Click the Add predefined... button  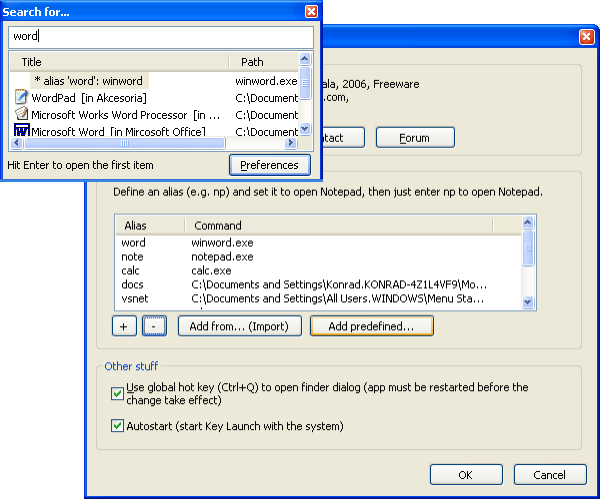click(372, 326)
